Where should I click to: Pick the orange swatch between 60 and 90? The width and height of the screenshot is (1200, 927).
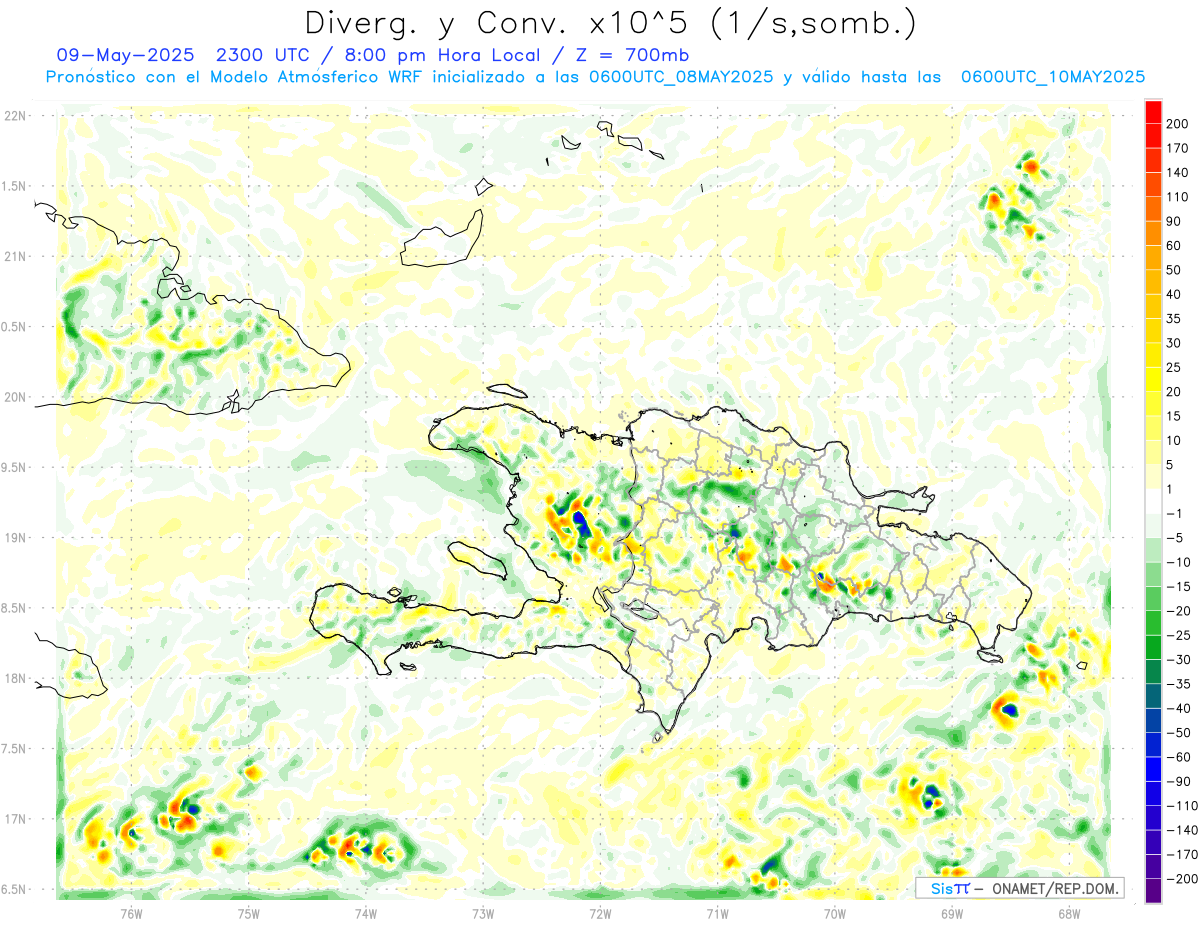(x=1153, y=234)
